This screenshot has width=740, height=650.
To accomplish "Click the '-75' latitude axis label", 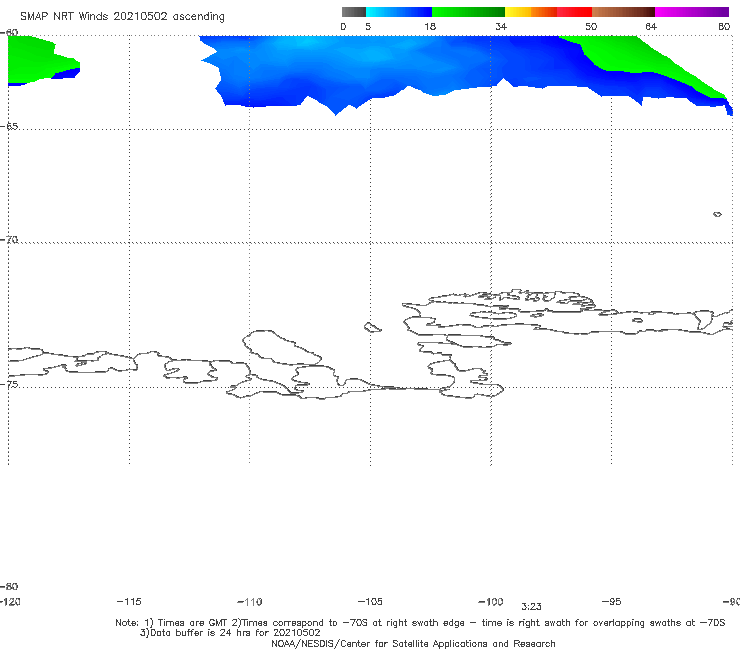I will click(x=9, y=384).
